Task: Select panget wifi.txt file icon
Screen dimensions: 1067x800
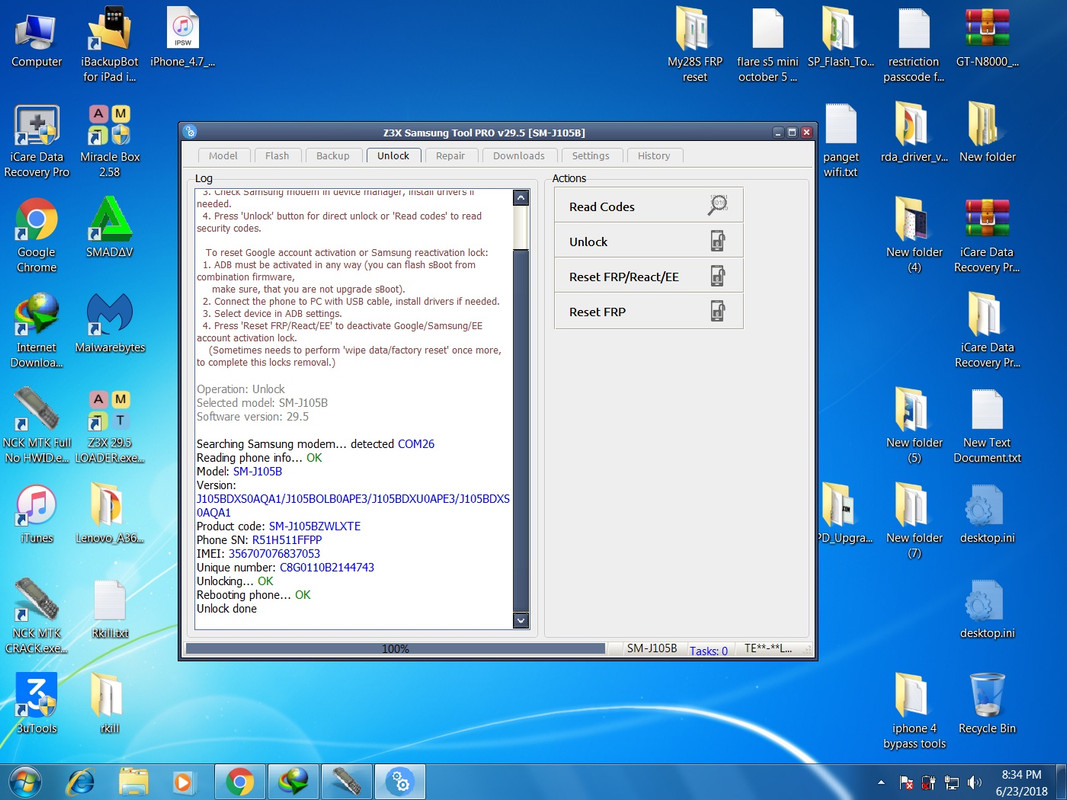Action: (x=840, y=141)
